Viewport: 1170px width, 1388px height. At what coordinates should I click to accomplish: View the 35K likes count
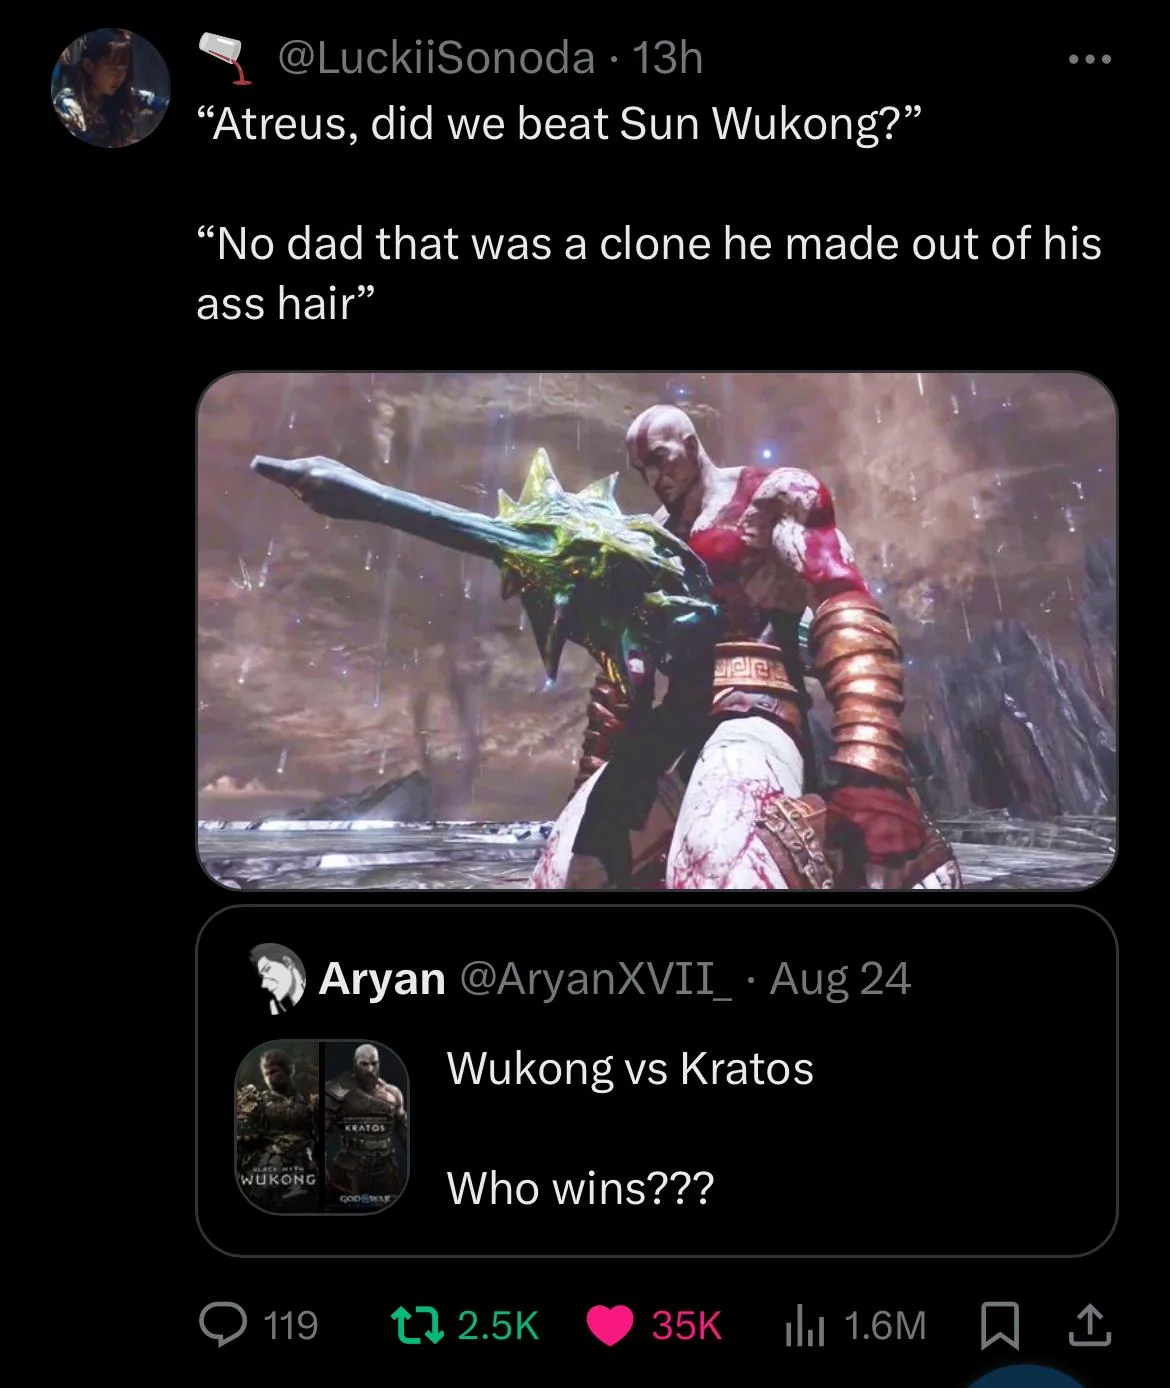pyautogui.click(x=686, y=1326)
